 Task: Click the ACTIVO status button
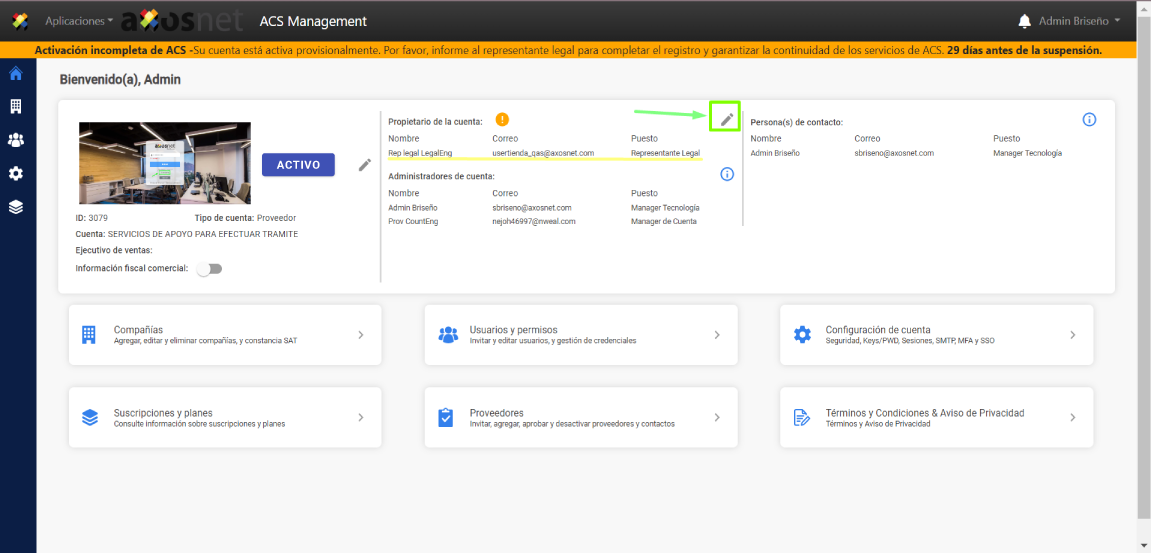298,165
